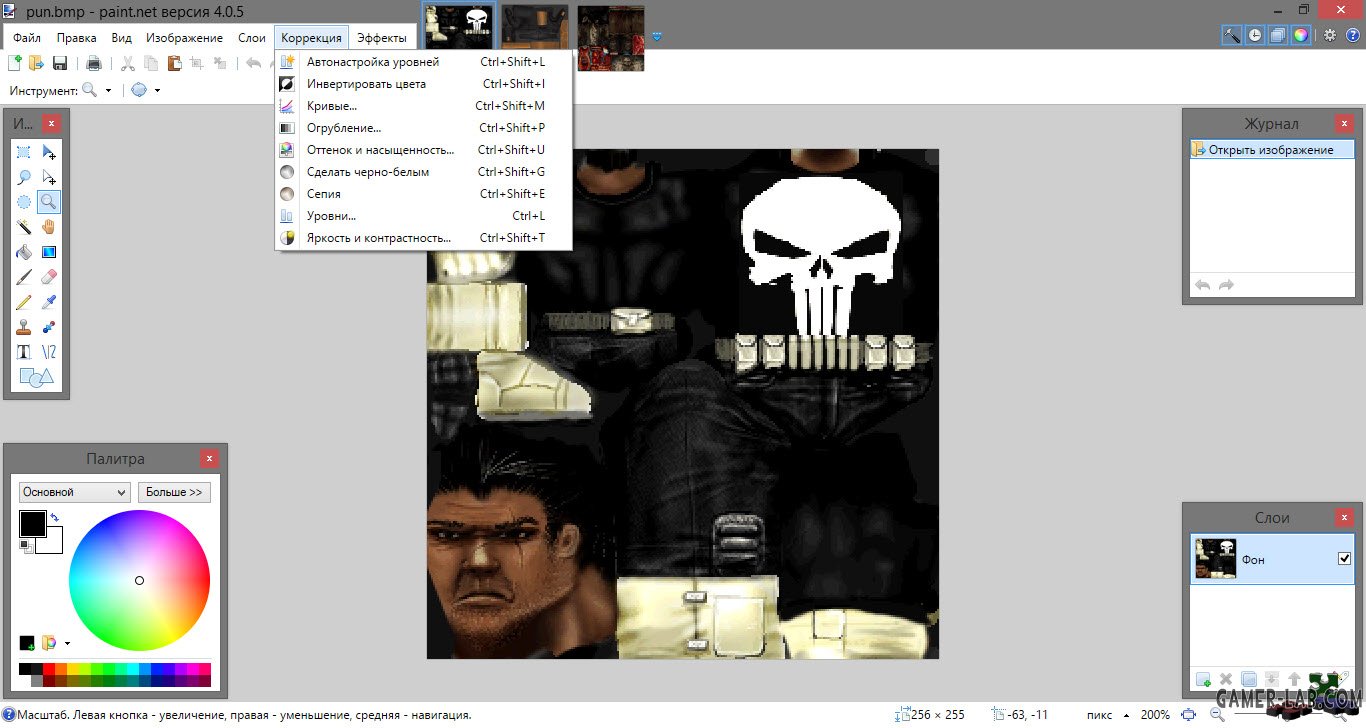
Task: Select the Ellipse Select tool
Action: pos(24,202)
